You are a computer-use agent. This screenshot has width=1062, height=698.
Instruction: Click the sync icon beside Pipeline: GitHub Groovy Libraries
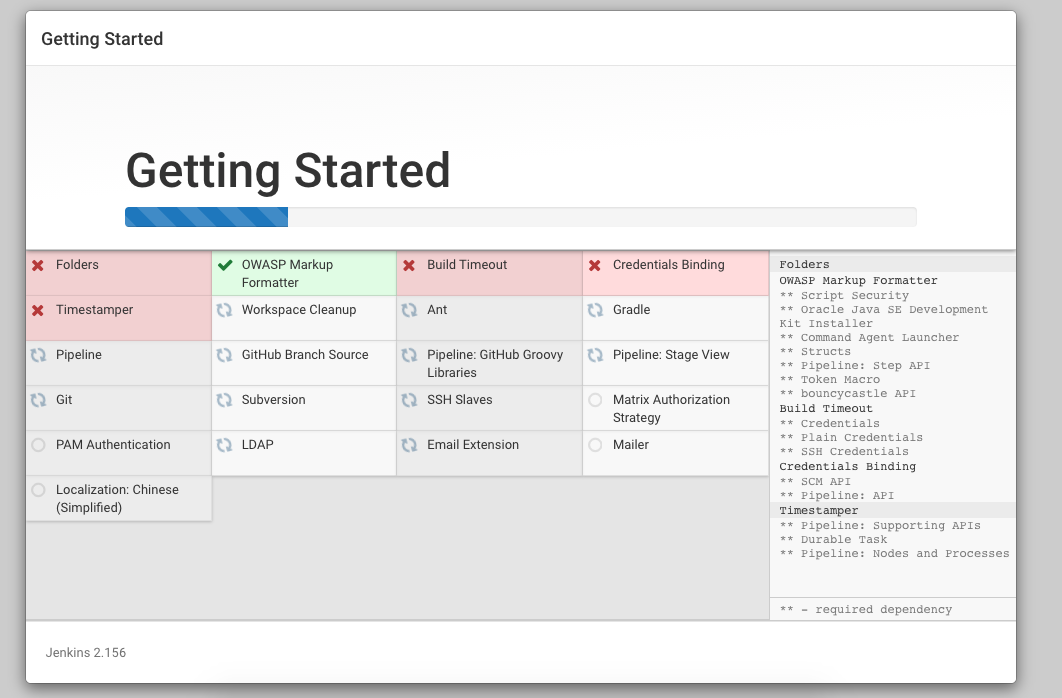(x=409, y=355)
